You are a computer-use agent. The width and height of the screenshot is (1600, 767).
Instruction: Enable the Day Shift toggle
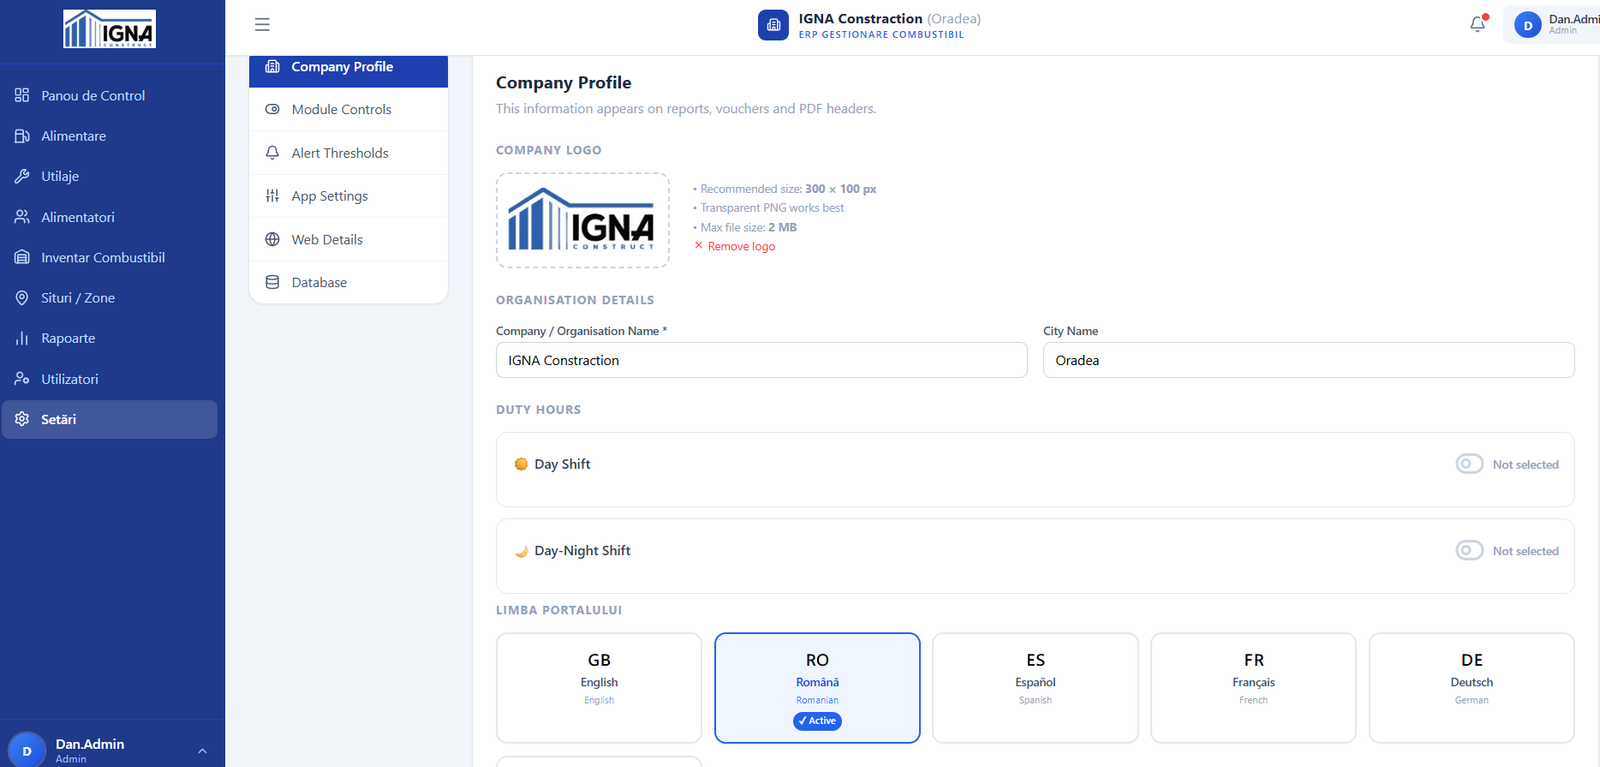click(x=1469, y=464)
